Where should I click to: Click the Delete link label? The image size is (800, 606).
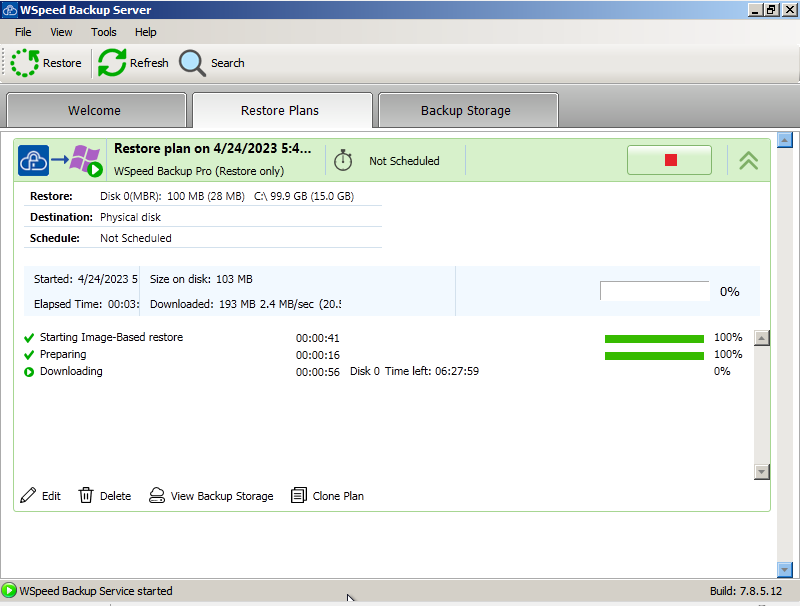(115, 496)
